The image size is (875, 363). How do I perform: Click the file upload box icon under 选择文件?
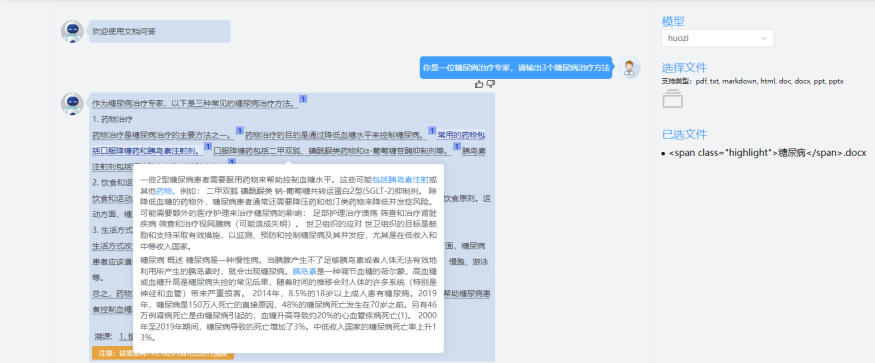point(672,98)
